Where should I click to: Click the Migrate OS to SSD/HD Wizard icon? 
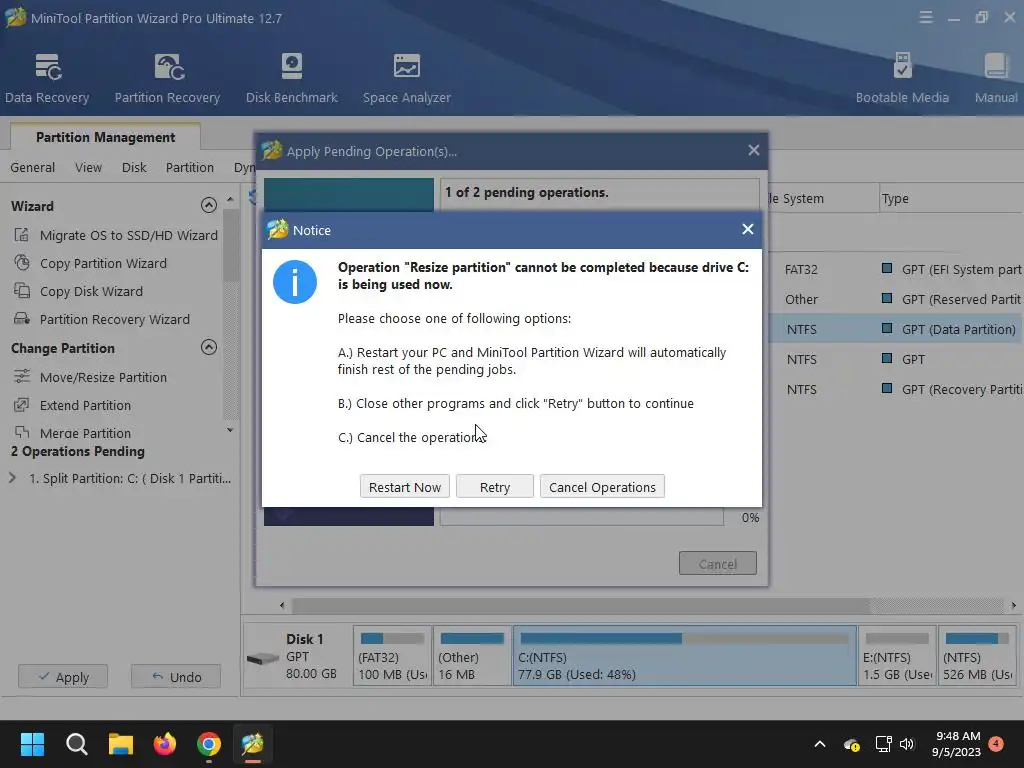(x=22, y=234)
